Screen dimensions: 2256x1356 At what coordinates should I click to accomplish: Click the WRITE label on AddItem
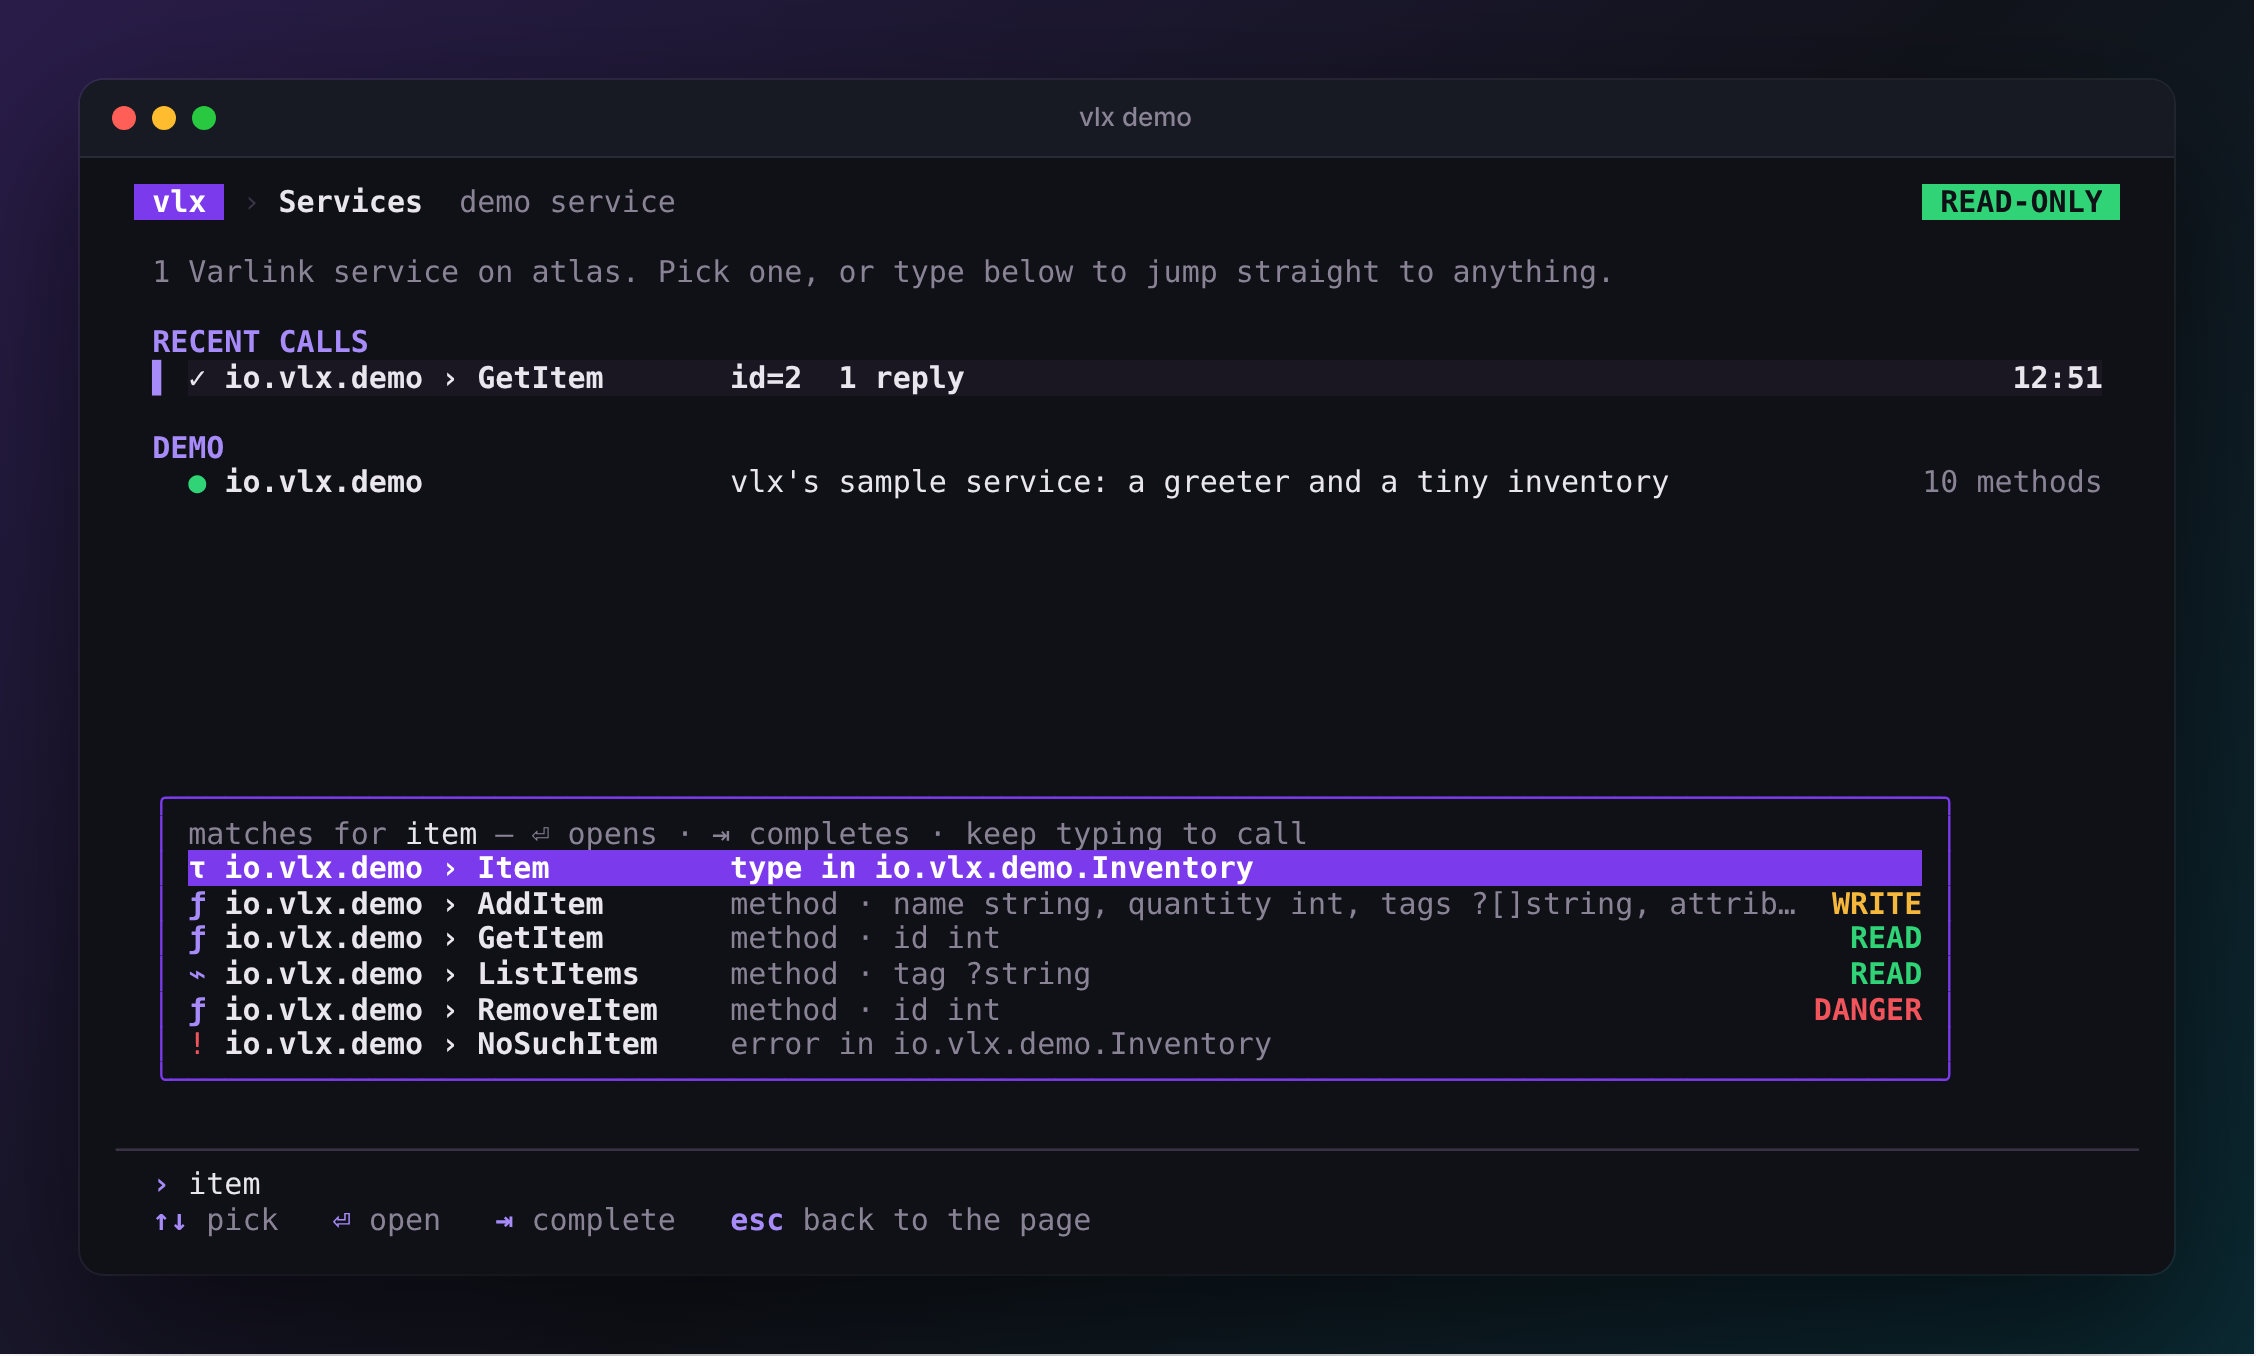(1876, 904)
